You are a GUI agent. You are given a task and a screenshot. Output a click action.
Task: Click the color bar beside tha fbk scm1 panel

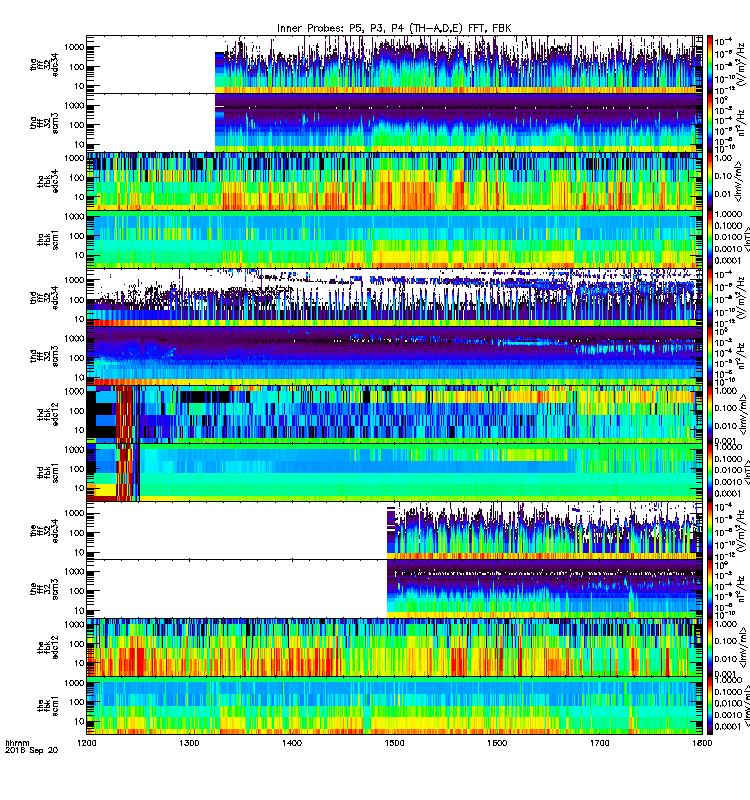pos(710,239)
